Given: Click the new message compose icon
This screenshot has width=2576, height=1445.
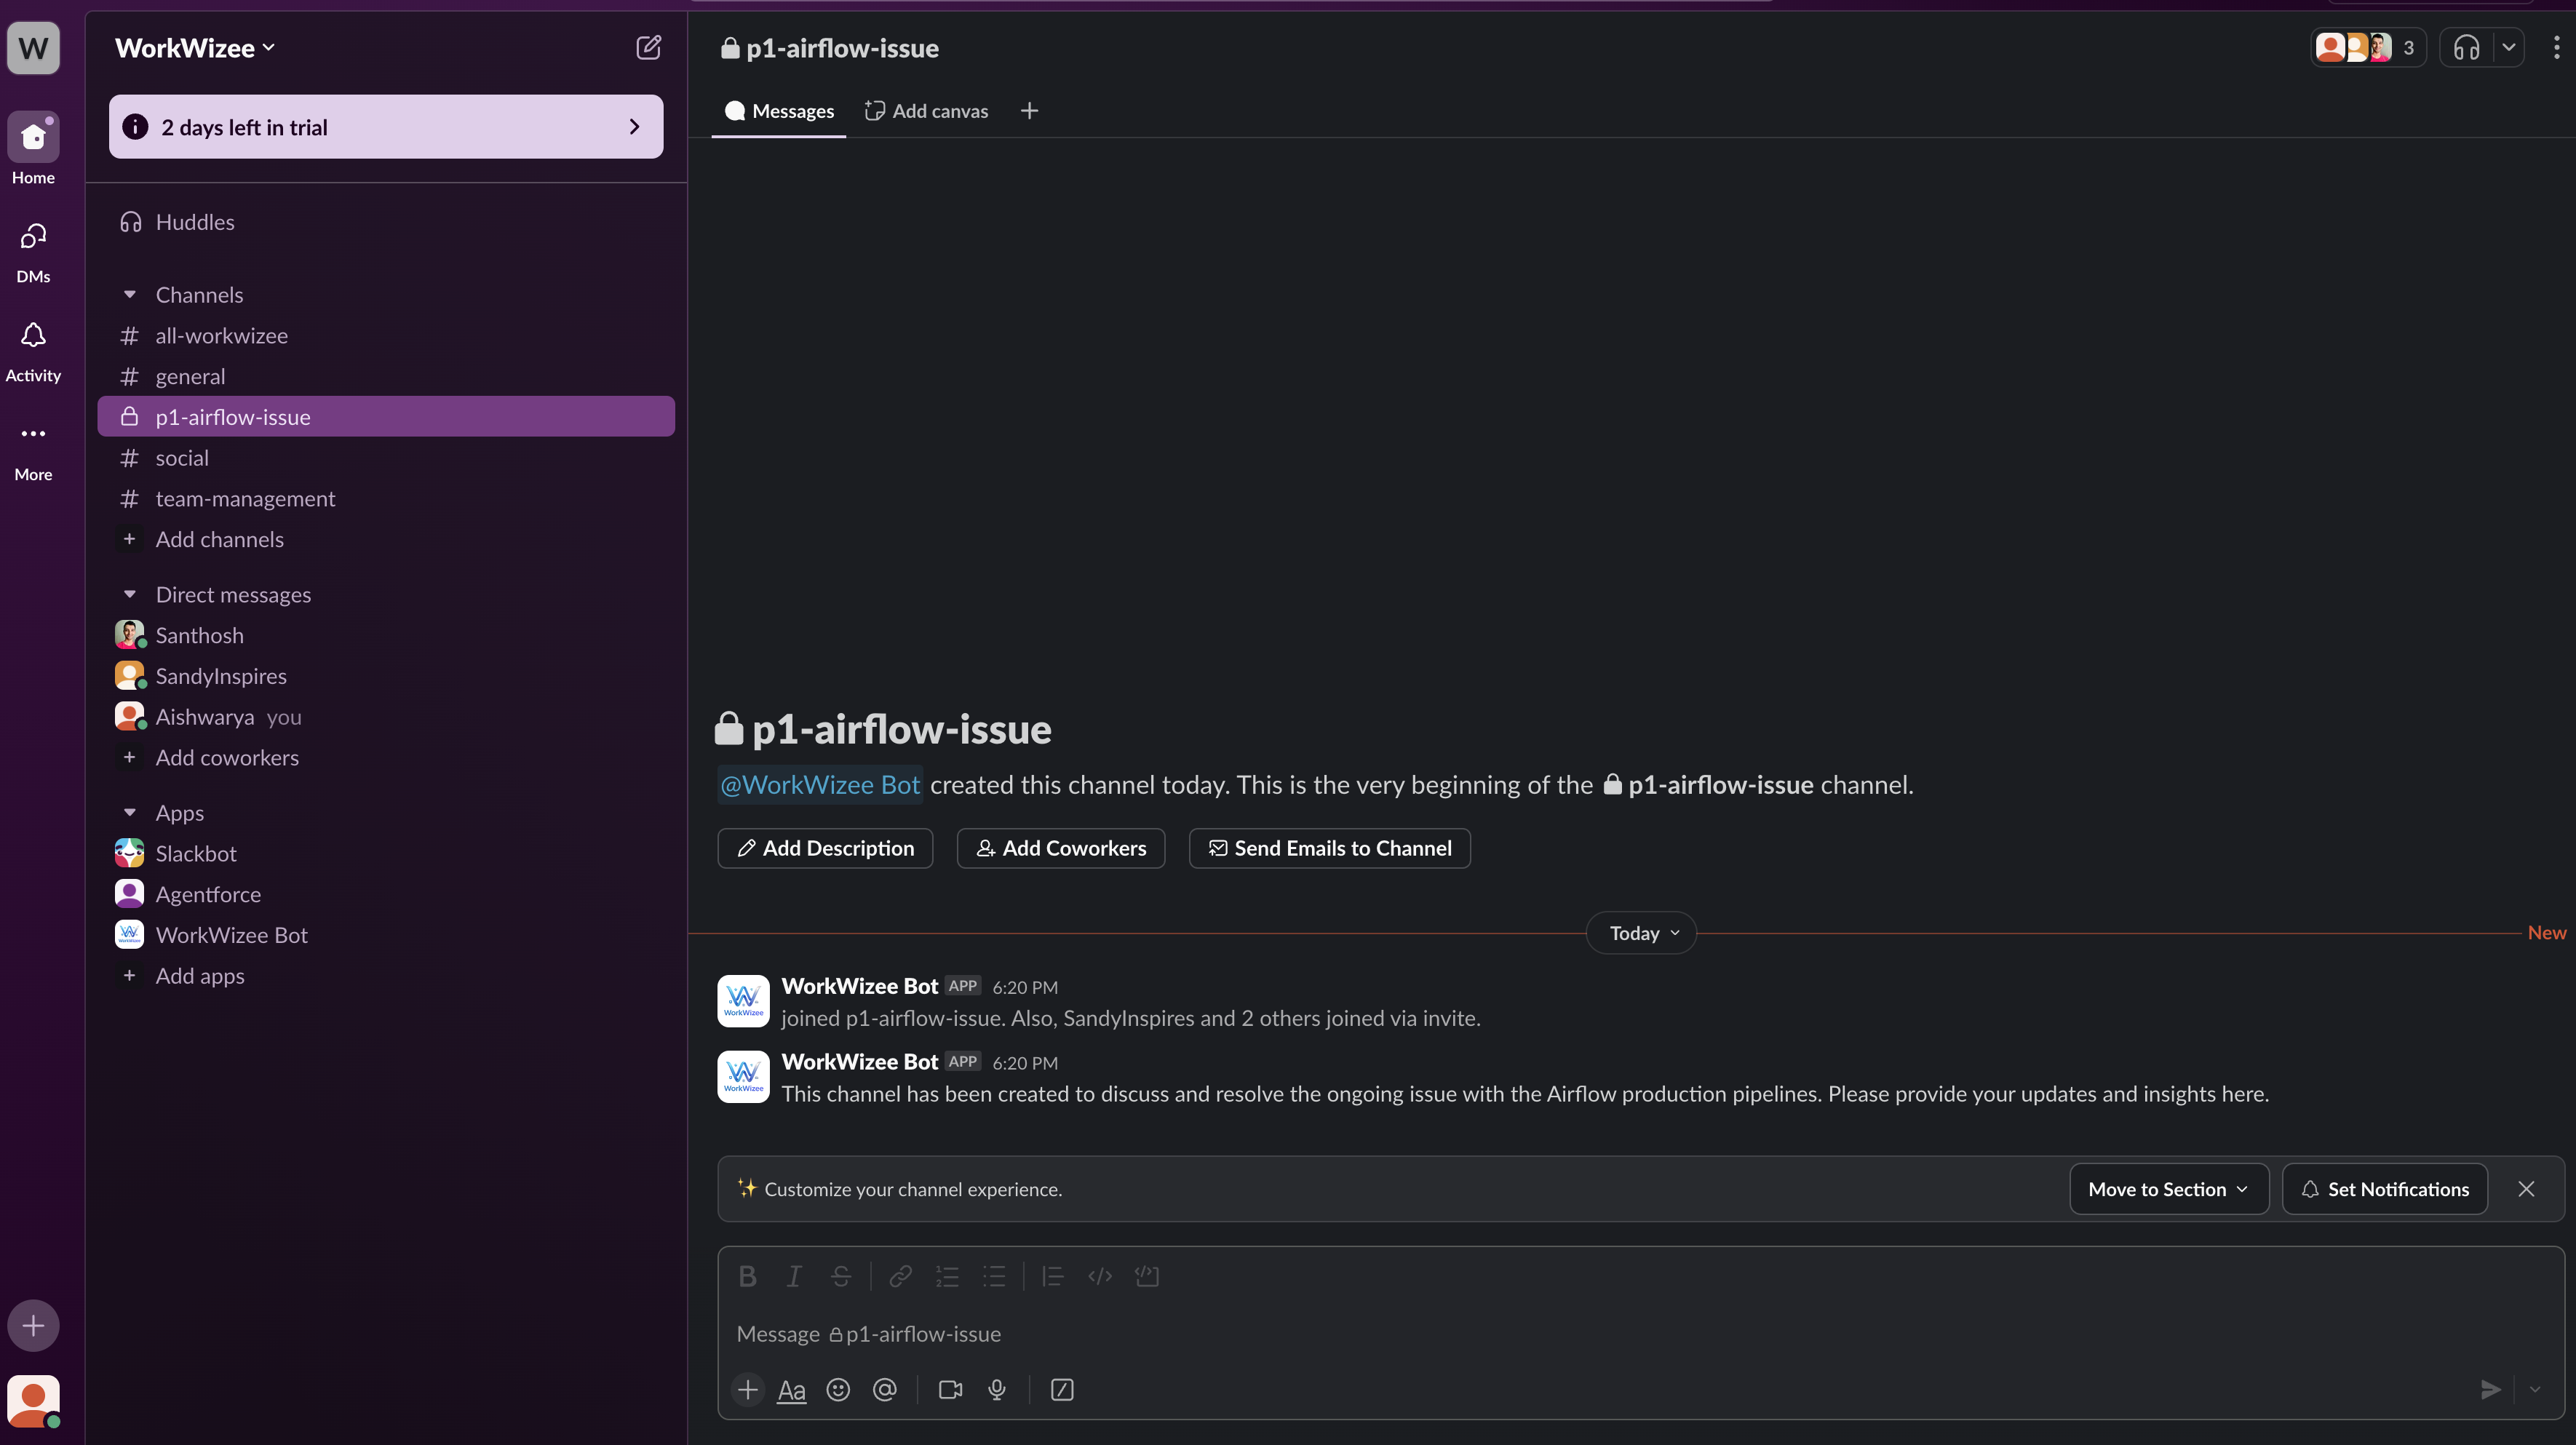Looking at the screenshot, I should point(648,47).
